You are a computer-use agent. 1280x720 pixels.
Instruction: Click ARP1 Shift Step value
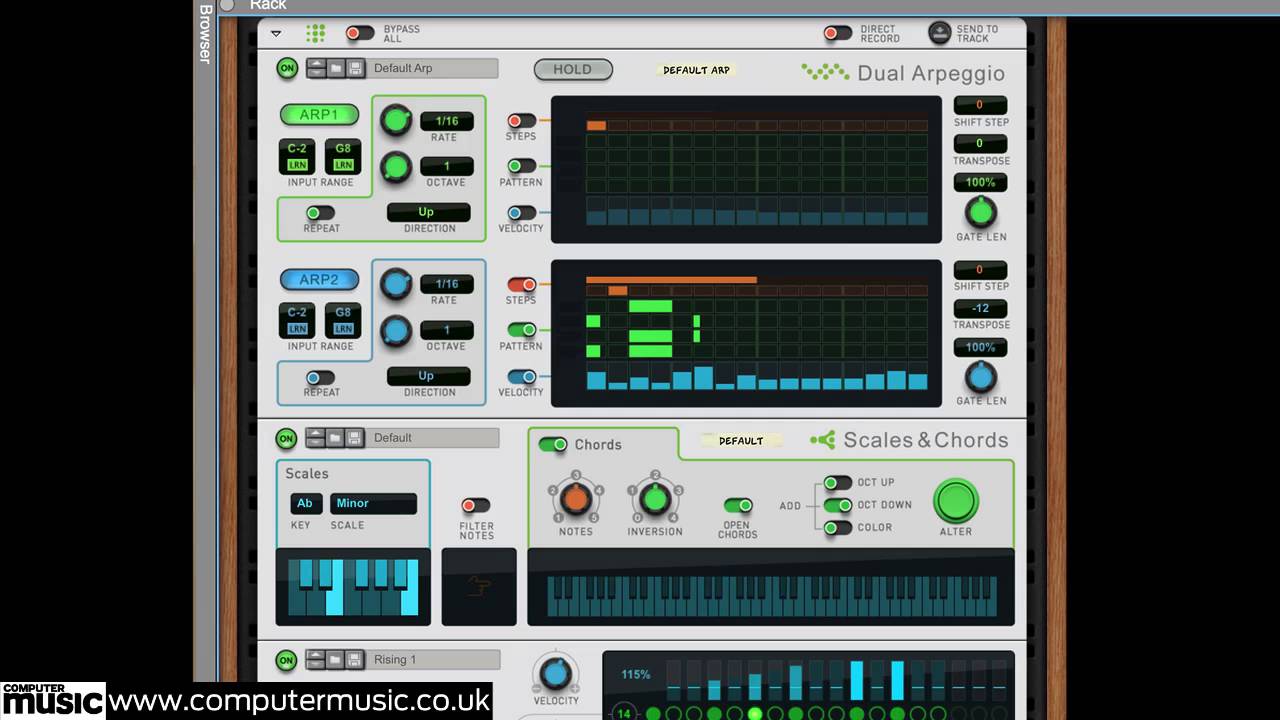click(980, 105)
